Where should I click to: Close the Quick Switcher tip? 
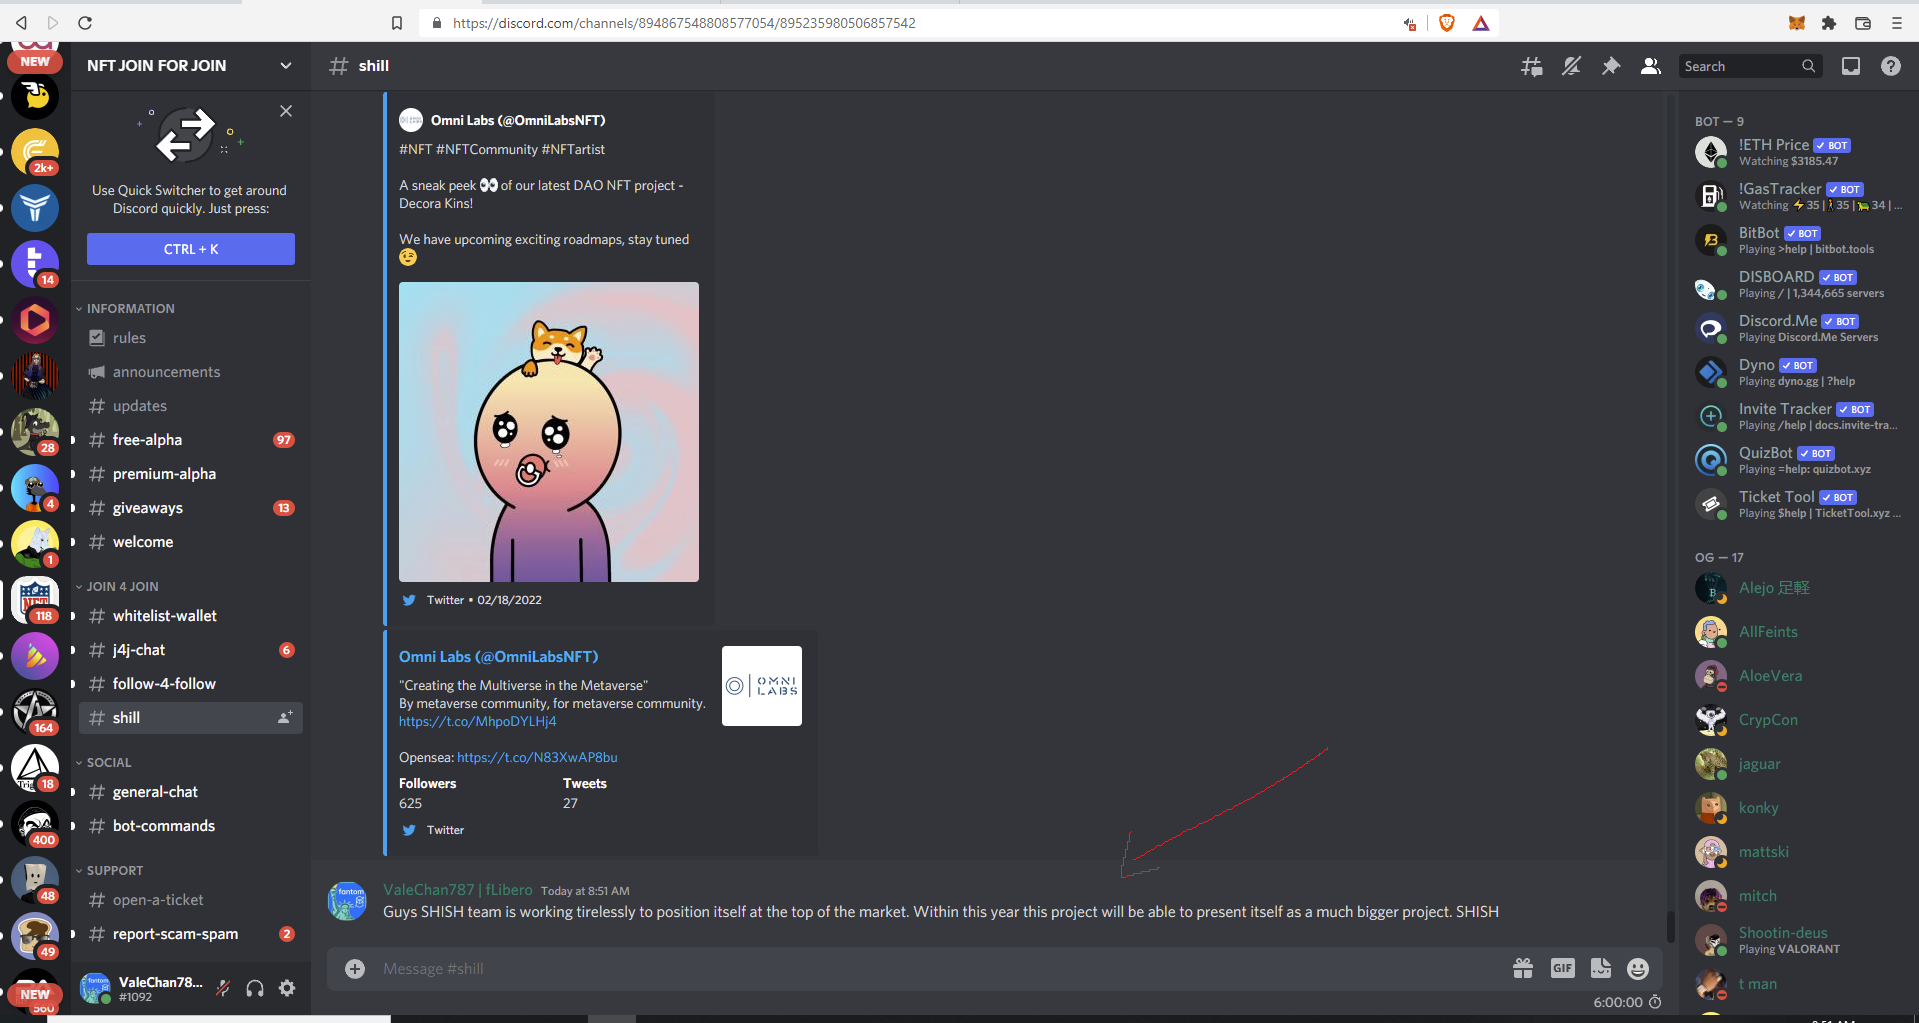coord(286,111)
